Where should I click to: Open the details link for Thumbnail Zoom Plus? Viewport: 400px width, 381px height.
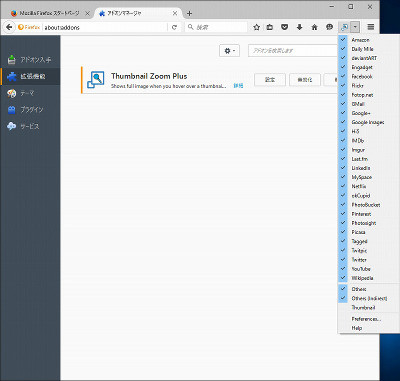point(238,86)
